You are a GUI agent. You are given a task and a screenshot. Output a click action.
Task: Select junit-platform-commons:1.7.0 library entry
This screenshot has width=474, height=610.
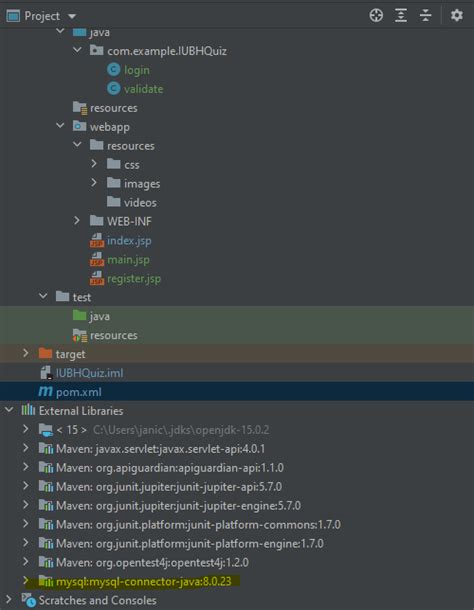click(198, 525)
